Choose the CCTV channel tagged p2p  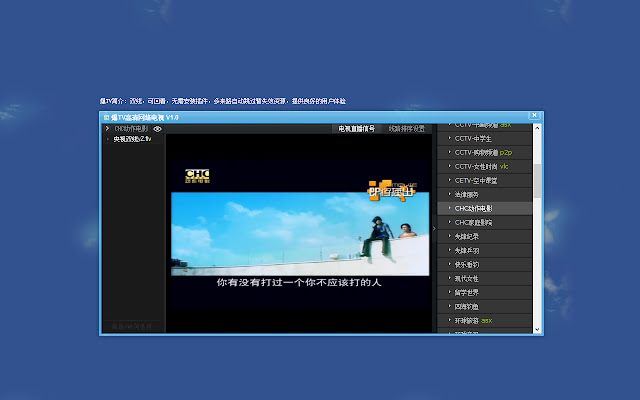[484, 153]
